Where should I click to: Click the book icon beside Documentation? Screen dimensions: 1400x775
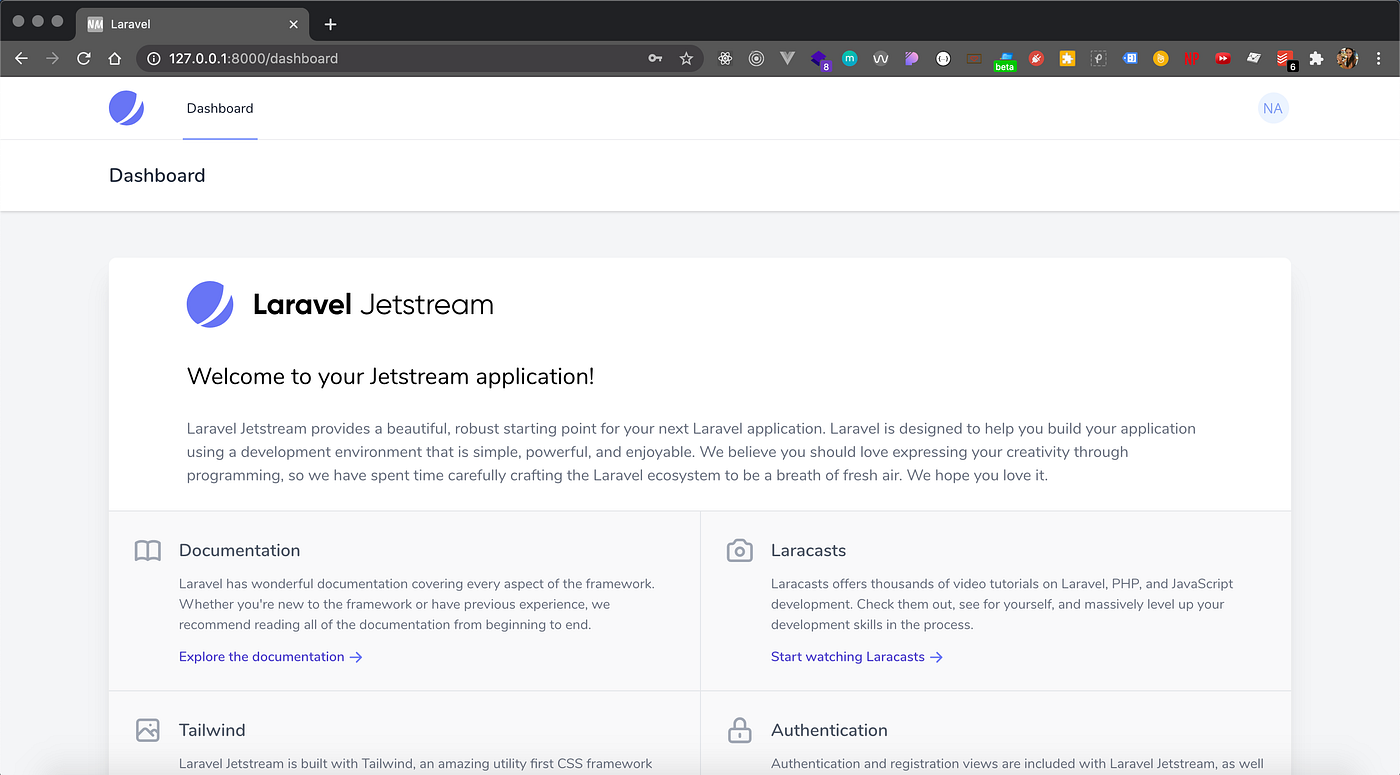point(148,551)
